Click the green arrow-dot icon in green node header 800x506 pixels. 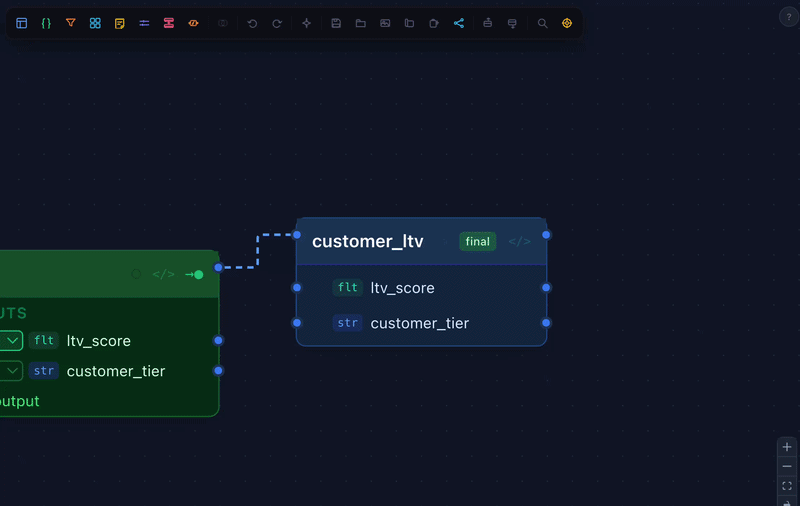coord(194,274)
